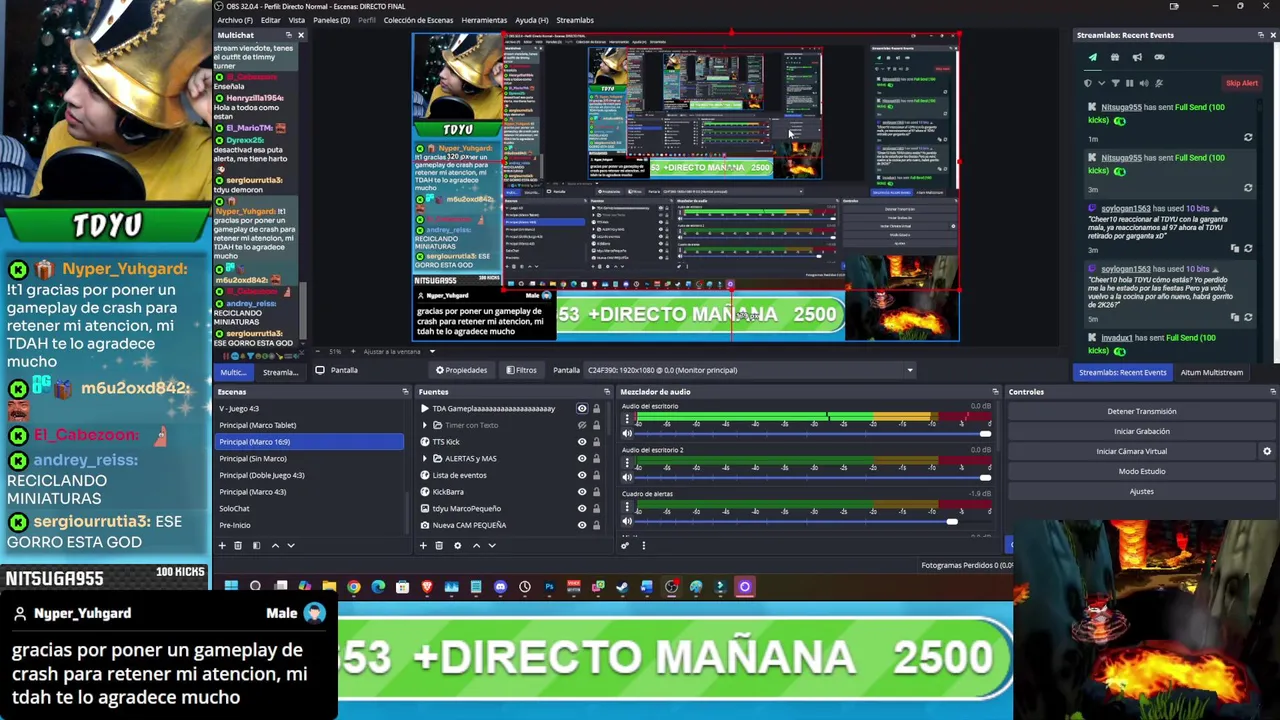
Task: Hide Lista de eventos source
Action: [582, 475]
